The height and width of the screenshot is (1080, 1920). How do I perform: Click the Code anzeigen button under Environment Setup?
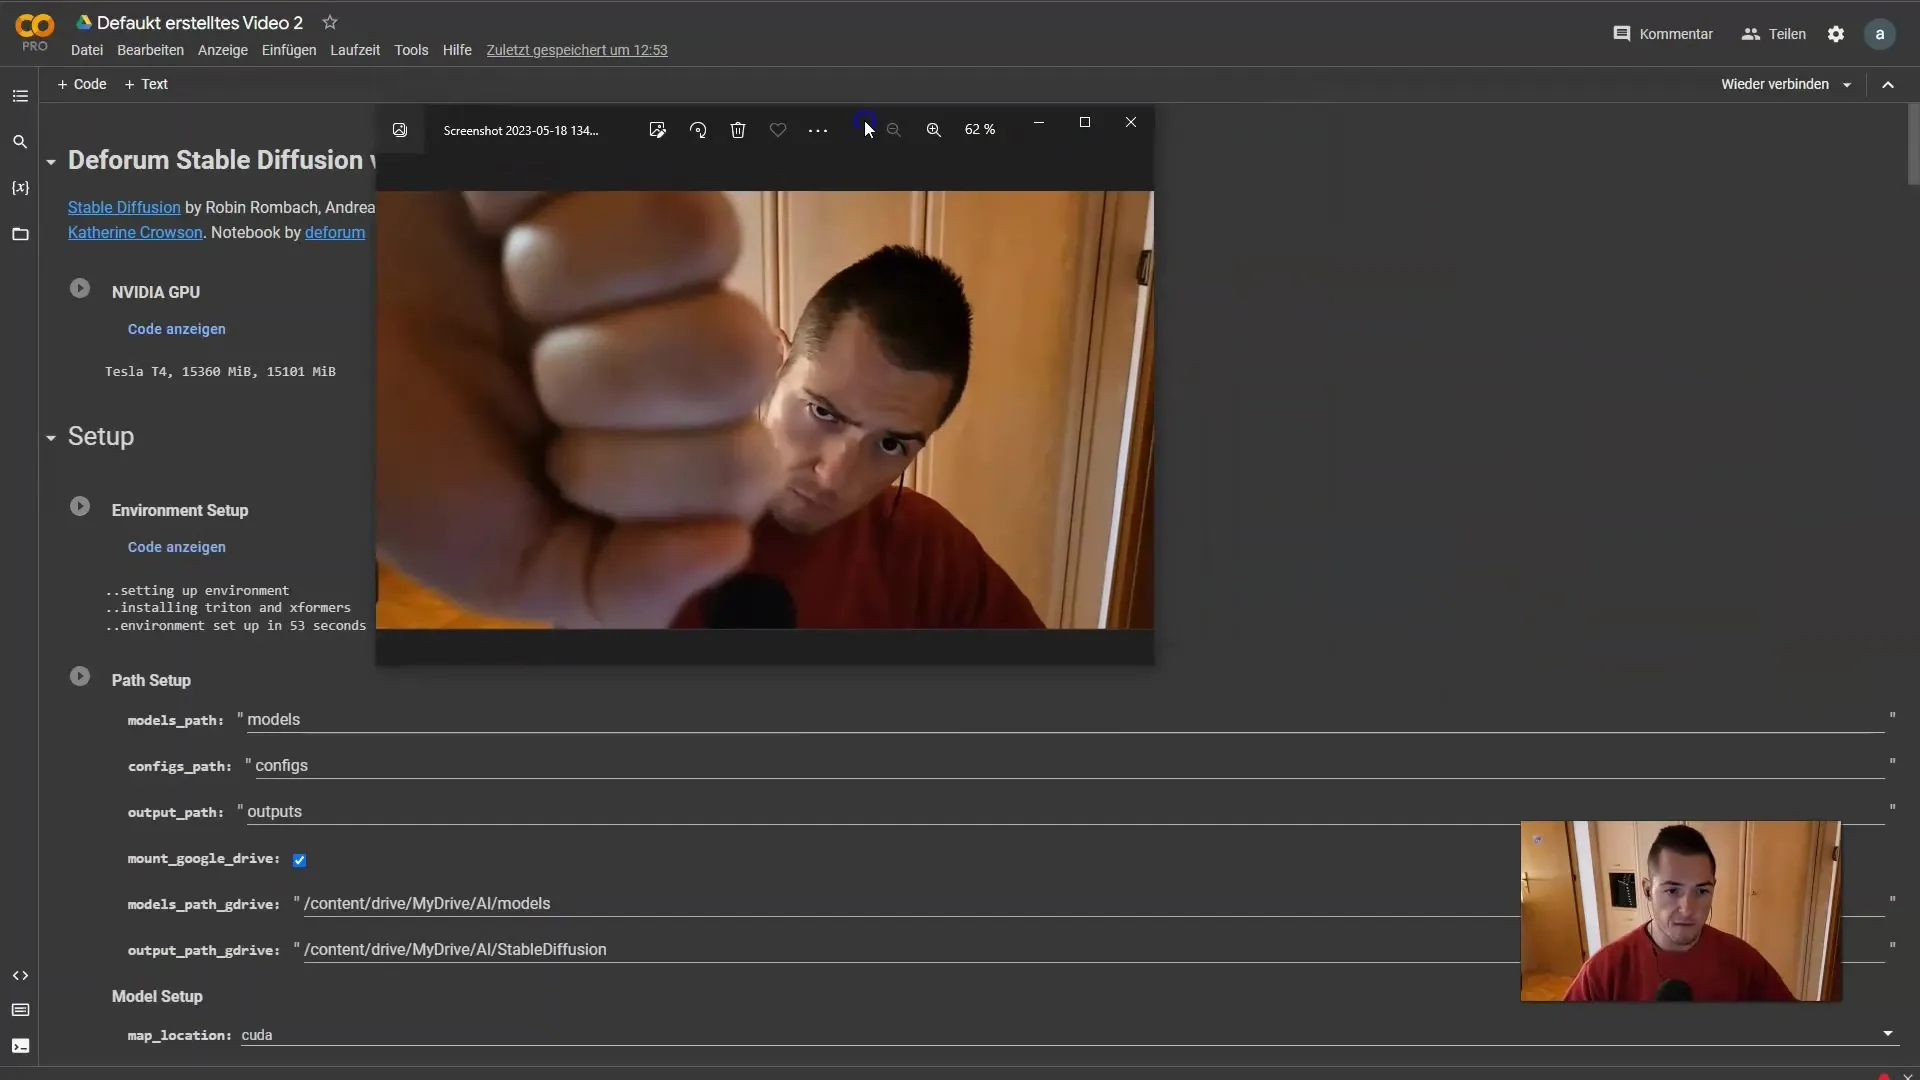[175, 546]
